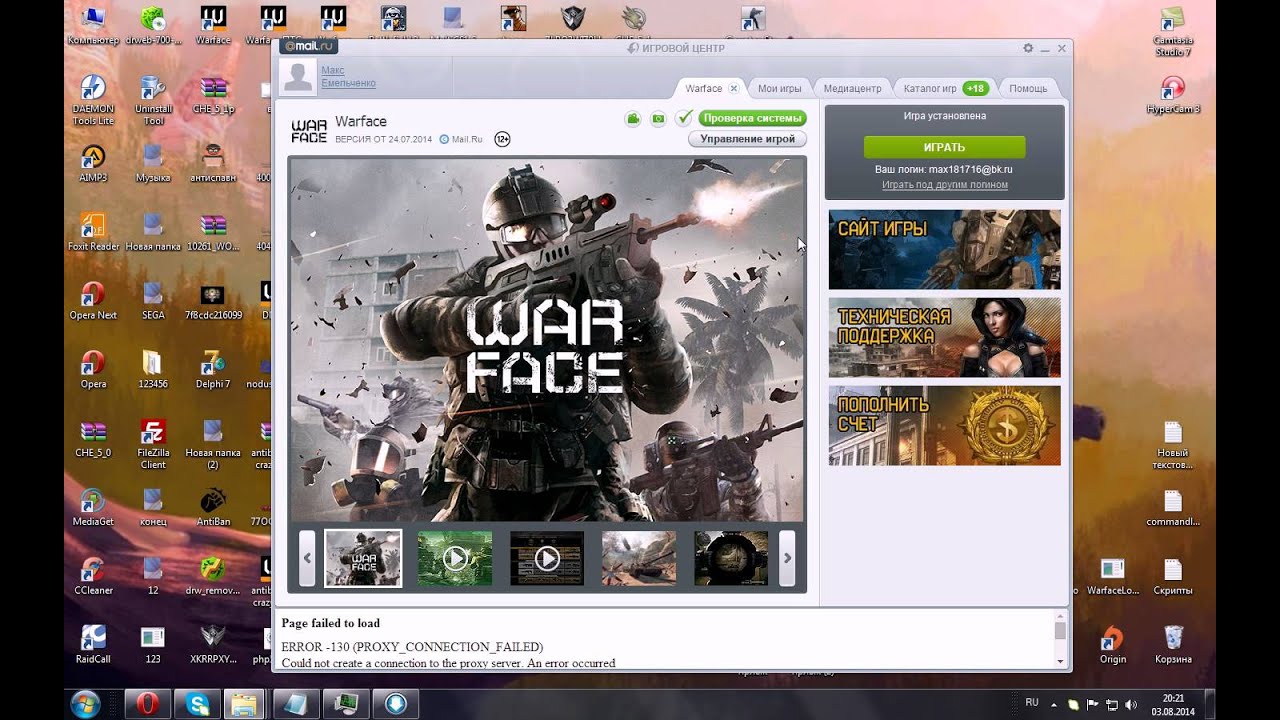
Task: Close the Warface tab
Action: tap(733, 88)
